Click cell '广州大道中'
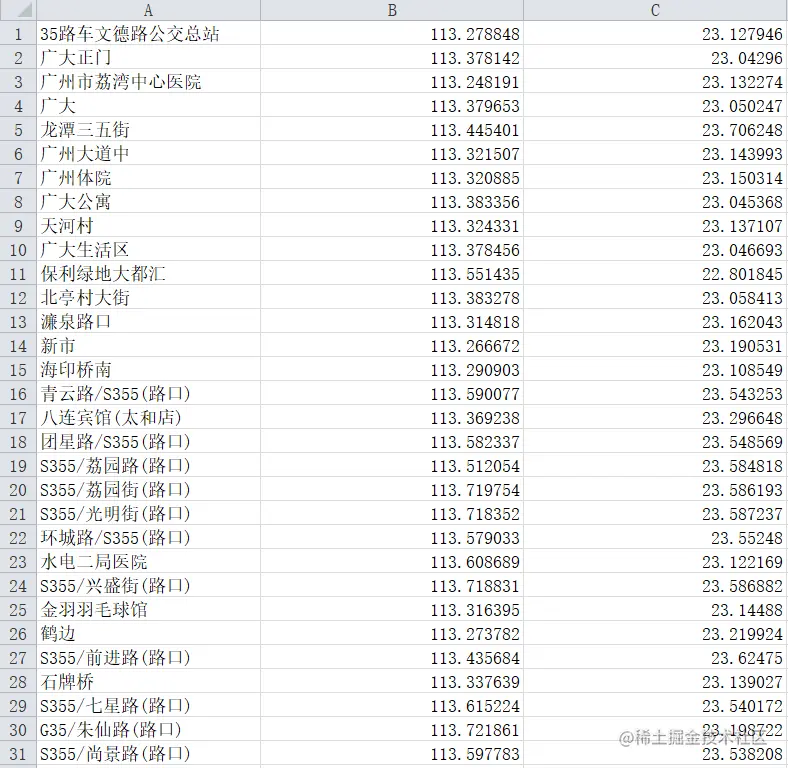The height and width of the screenshot is (768, 788). (148, 153)
